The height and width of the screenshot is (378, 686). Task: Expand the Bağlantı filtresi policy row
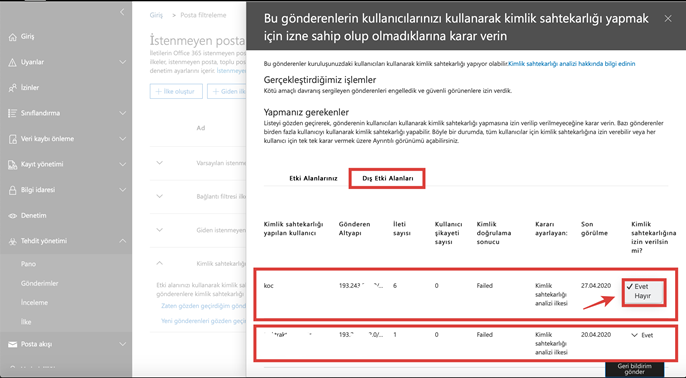tap(159, 196)
